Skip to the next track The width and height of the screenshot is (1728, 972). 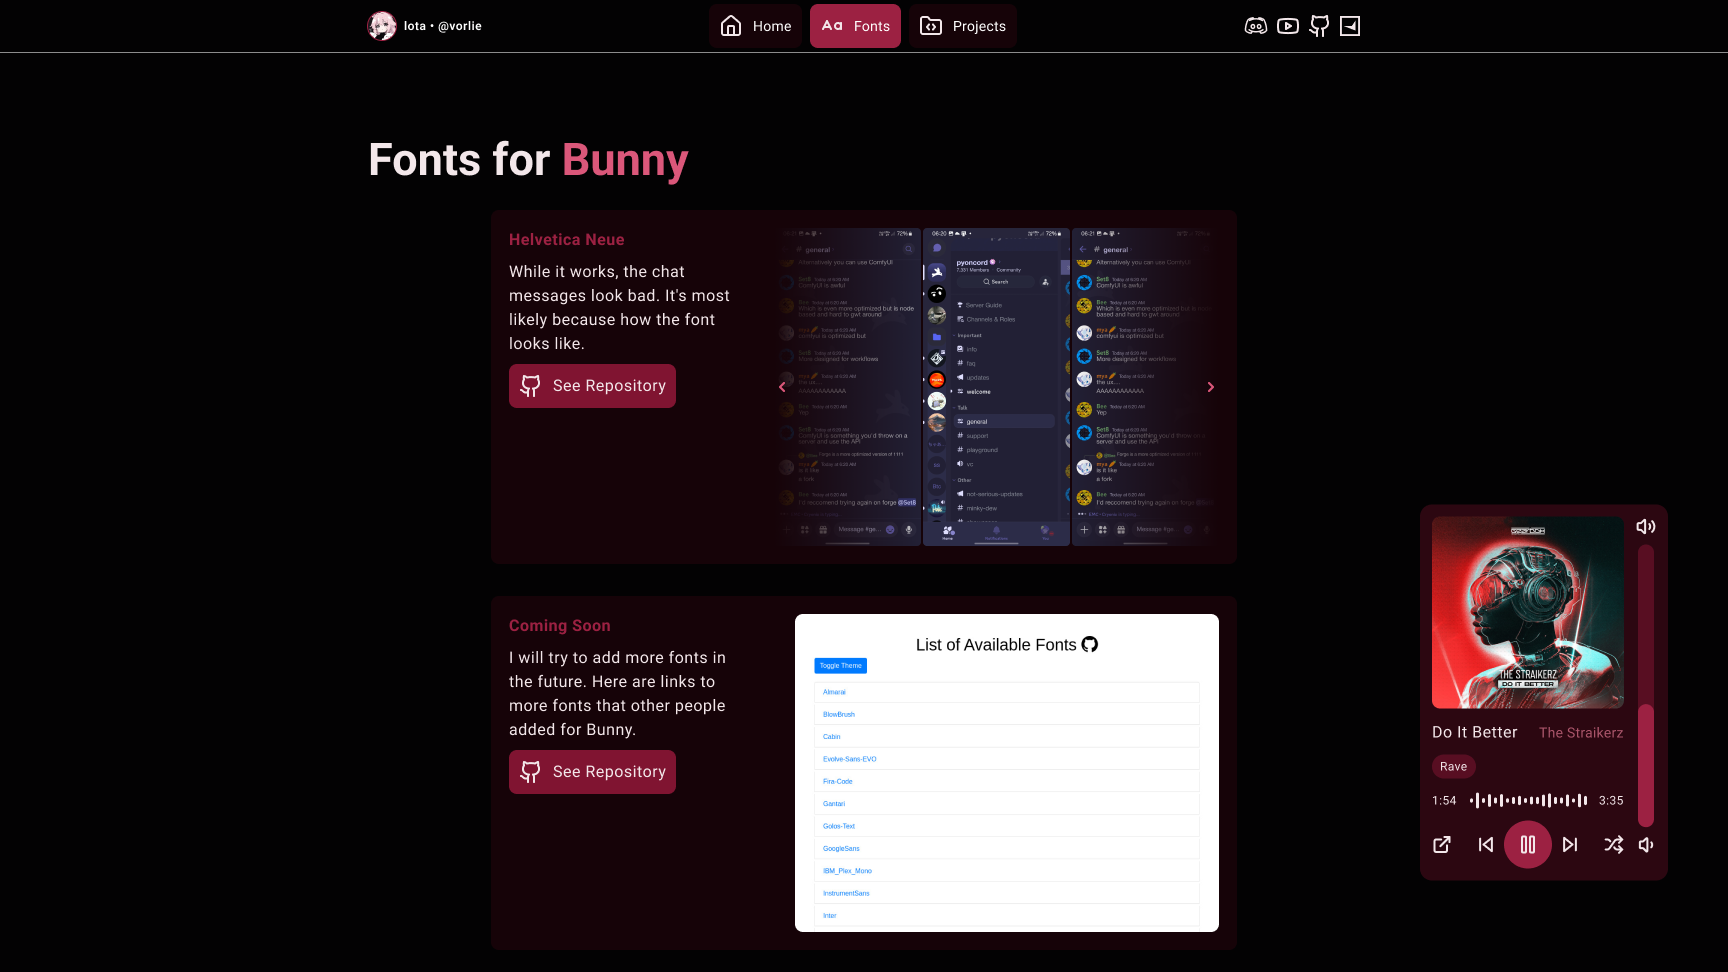pos(1570,845)
